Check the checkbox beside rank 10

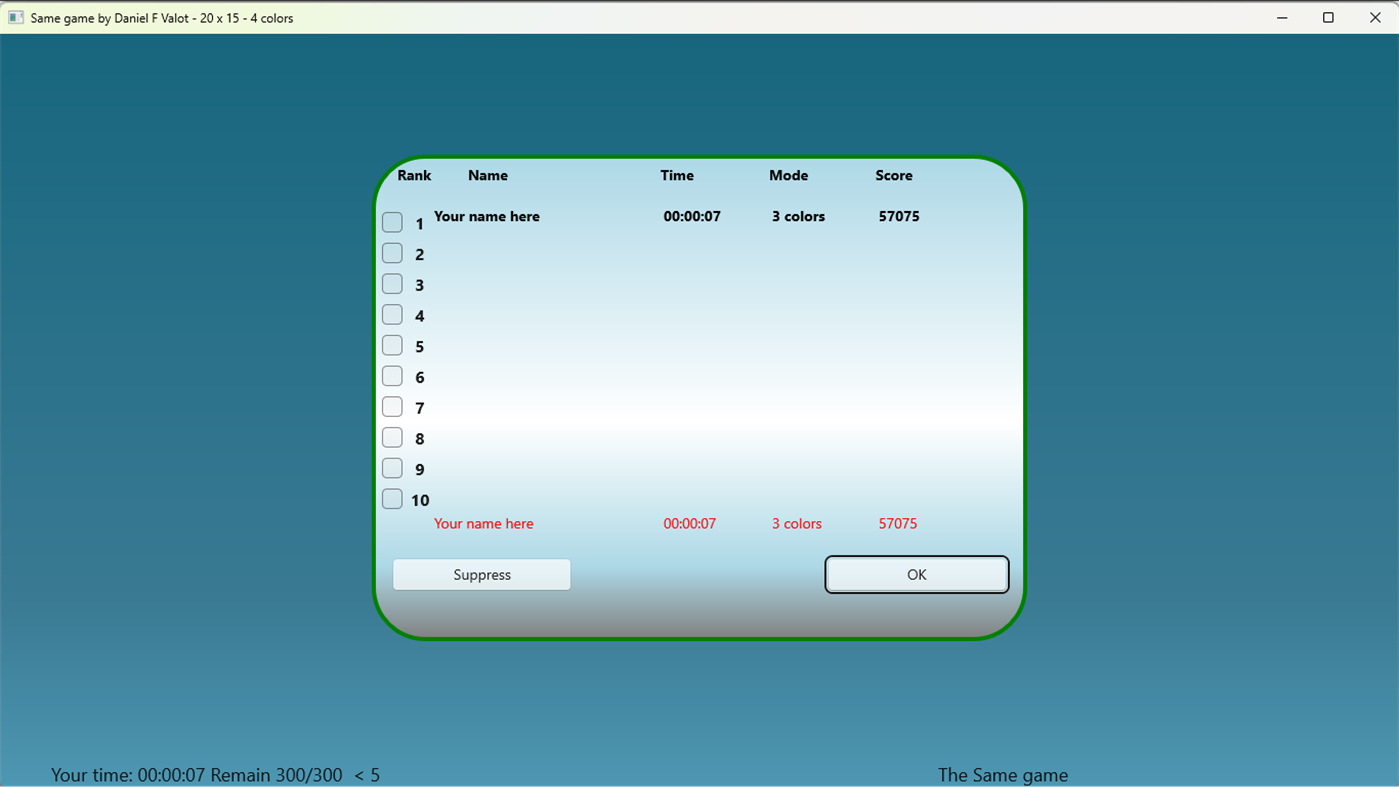point(392,498)
